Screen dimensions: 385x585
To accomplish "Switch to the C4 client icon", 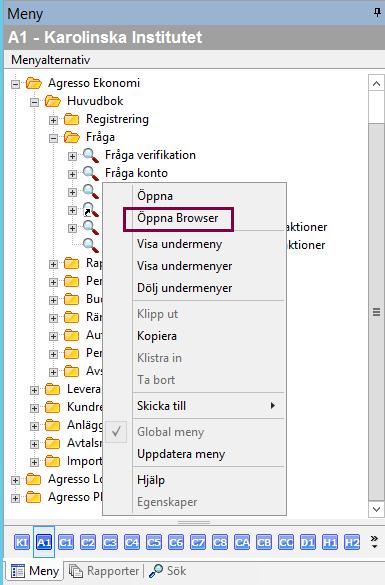I will 132,542.
